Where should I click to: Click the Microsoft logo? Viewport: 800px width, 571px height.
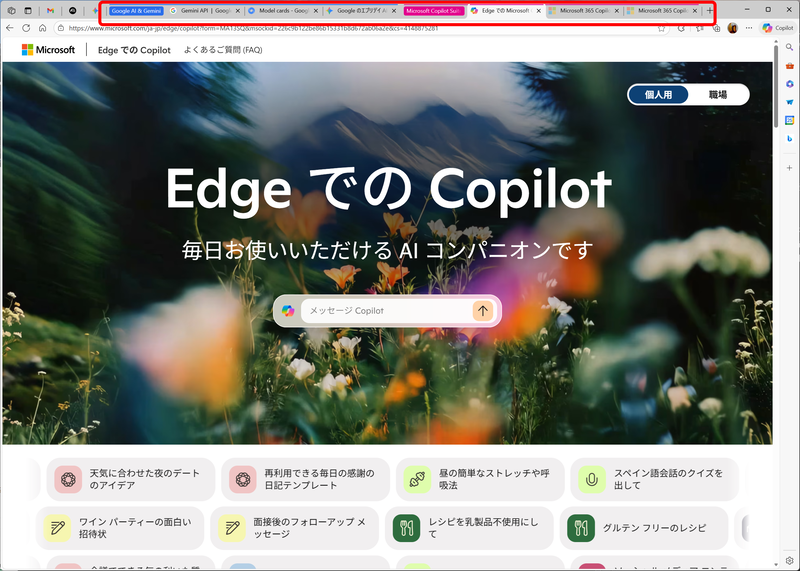tap(48, 49)
